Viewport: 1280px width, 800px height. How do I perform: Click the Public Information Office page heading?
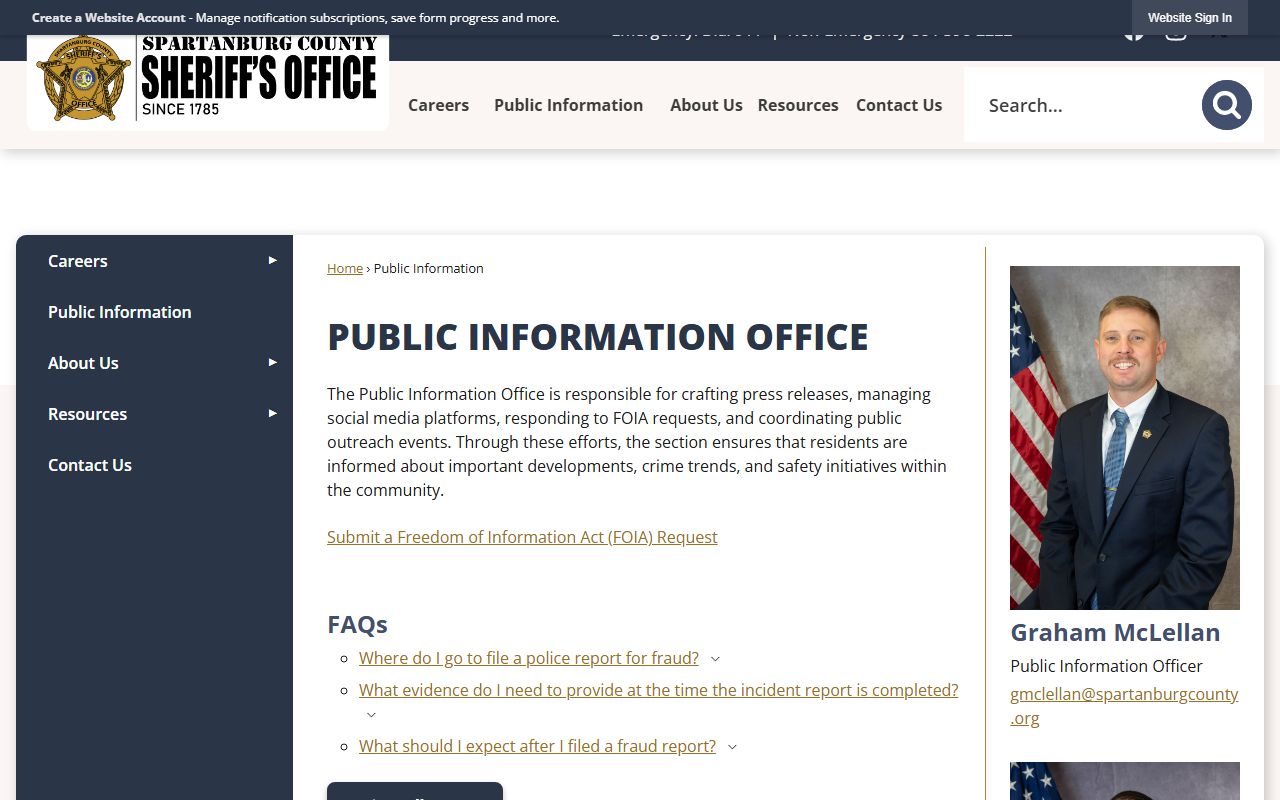(x=598, y=337)
